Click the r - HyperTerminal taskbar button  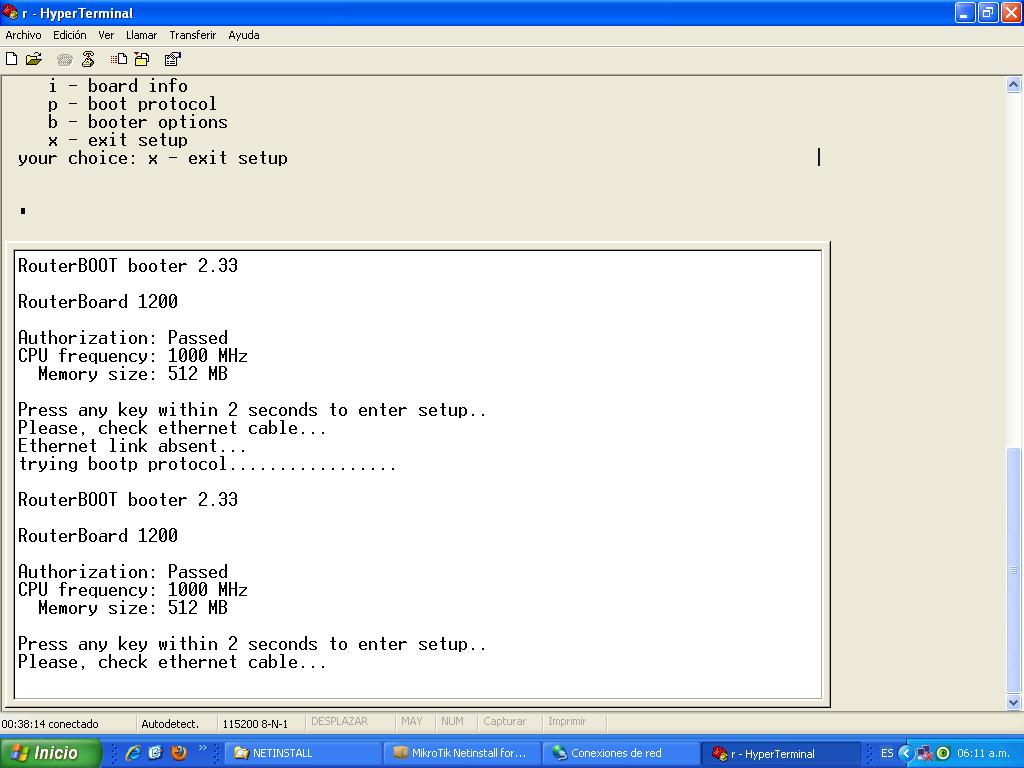coord(780,753)
